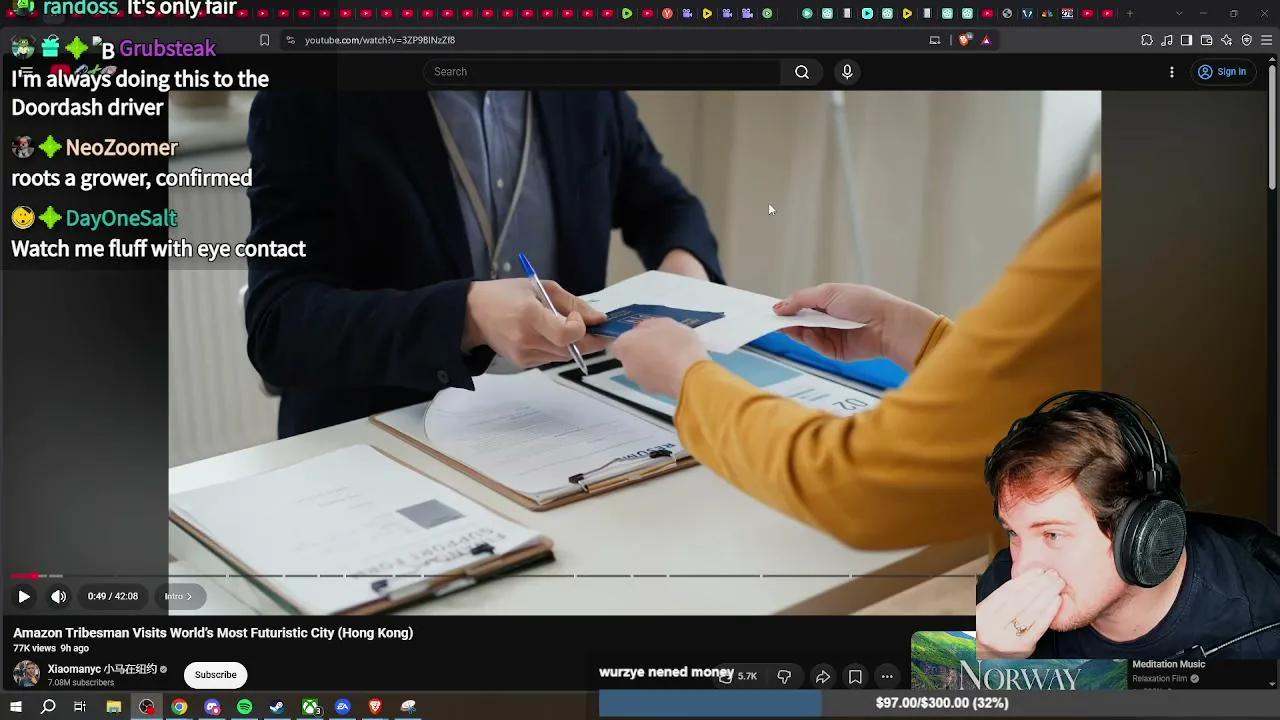Viewport: 1280px width, 720px height.
Task: Open File Explorer from taskbar
Action: pos(114,707)
